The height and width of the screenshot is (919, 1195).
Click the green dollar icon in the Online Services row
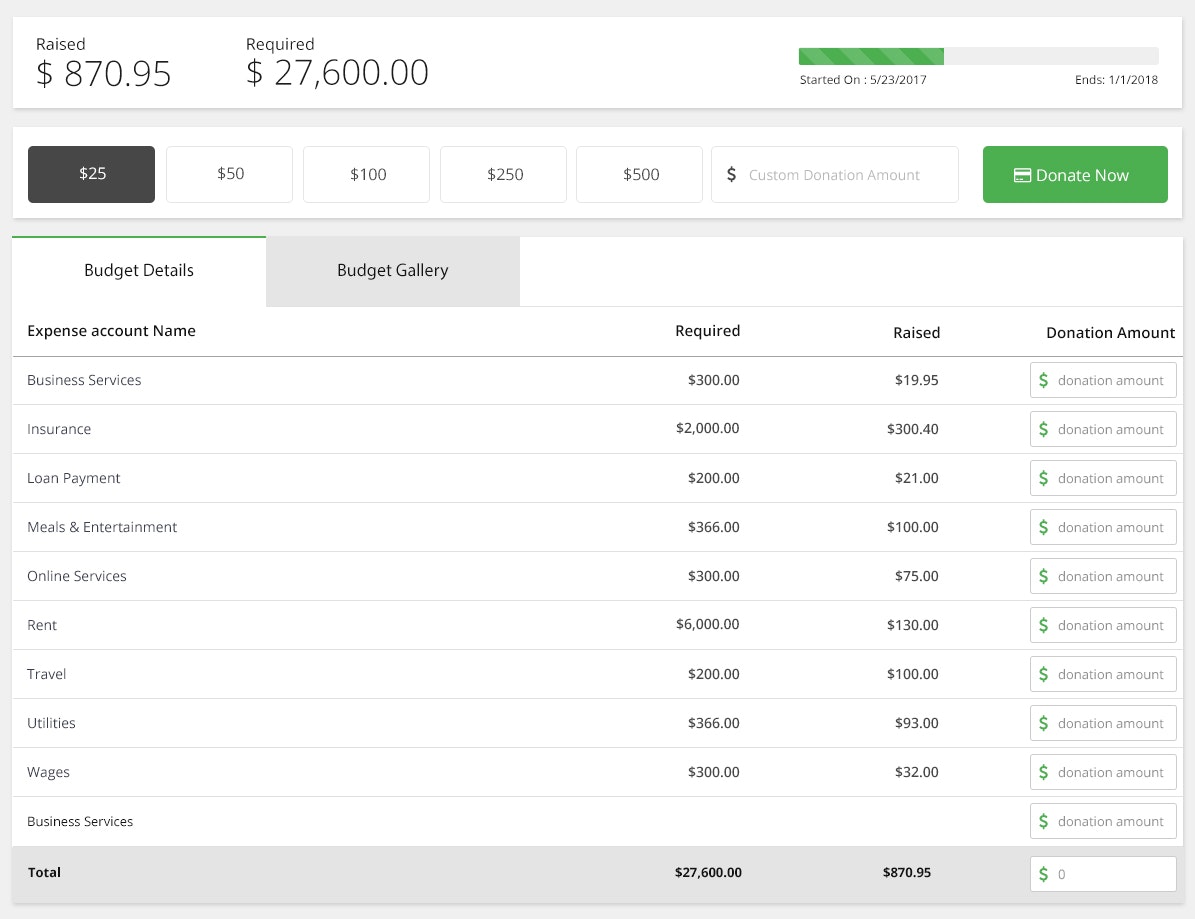coord(1043,576)
